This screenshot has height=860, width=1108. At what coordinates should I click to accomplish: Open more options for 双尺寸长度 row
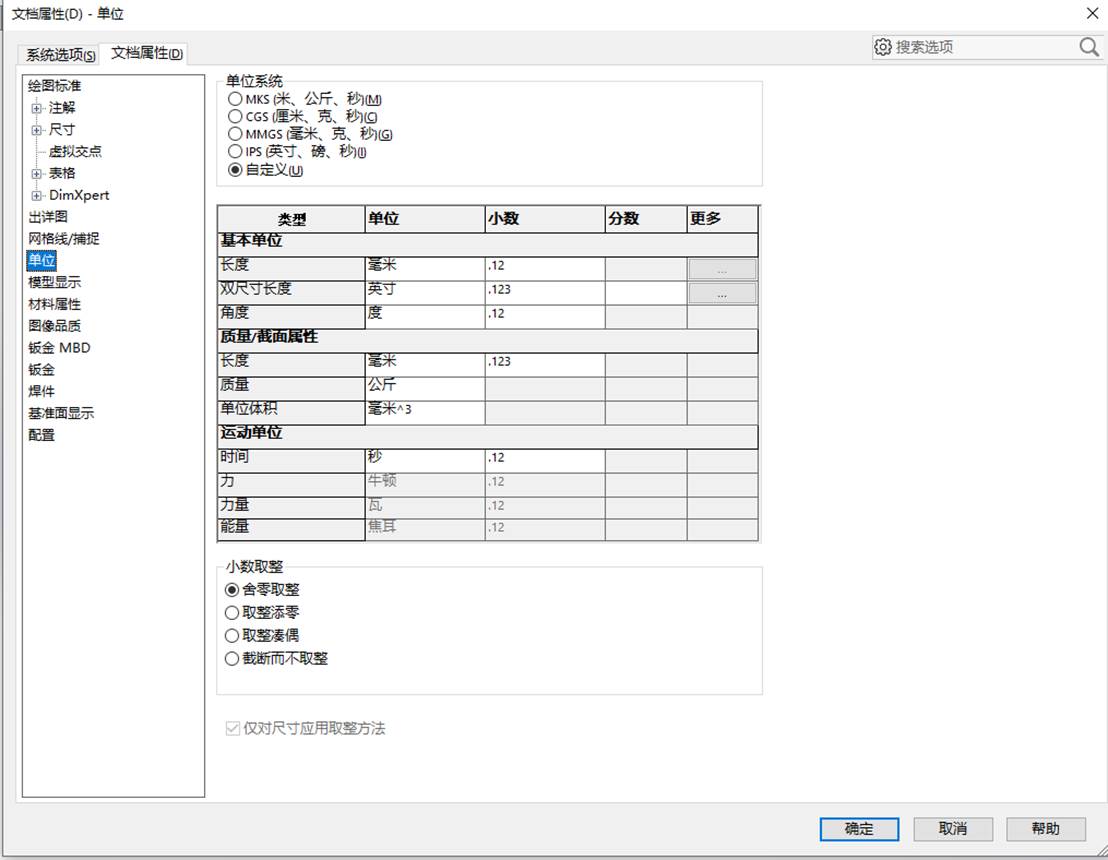pyautogui.click(x=722, y=293)
